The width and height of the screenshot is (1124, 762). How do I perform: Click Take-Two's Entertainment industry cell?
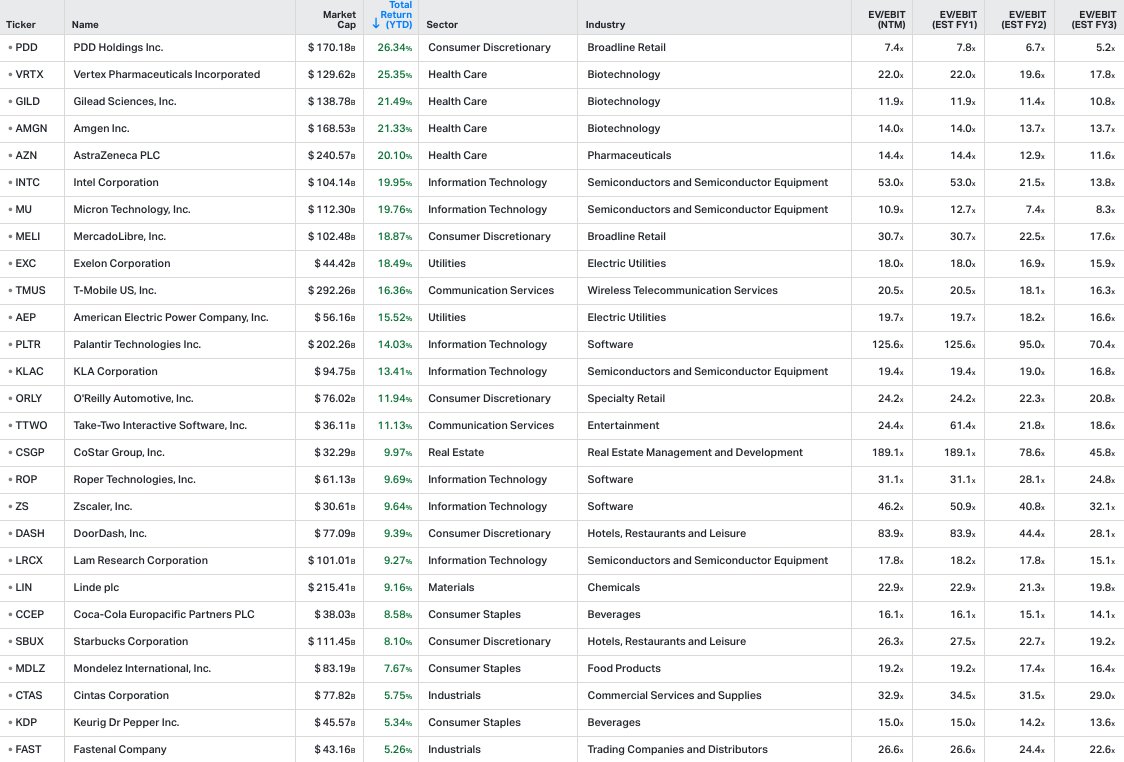pos(623,426)
